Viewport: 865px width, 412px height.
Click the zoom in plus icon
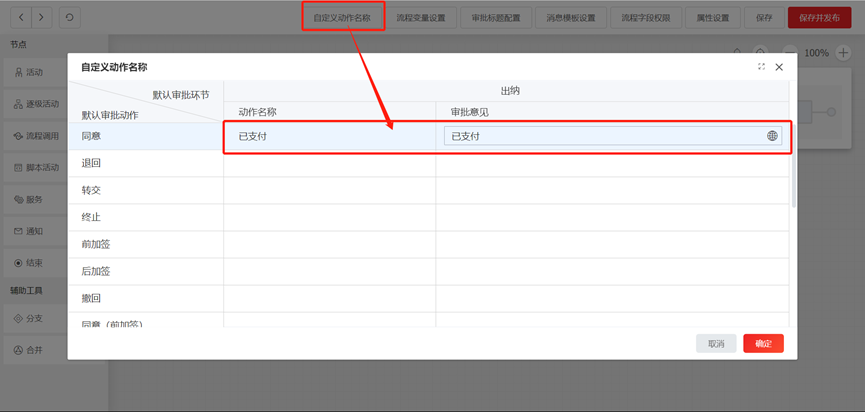(x=842, y=52)
